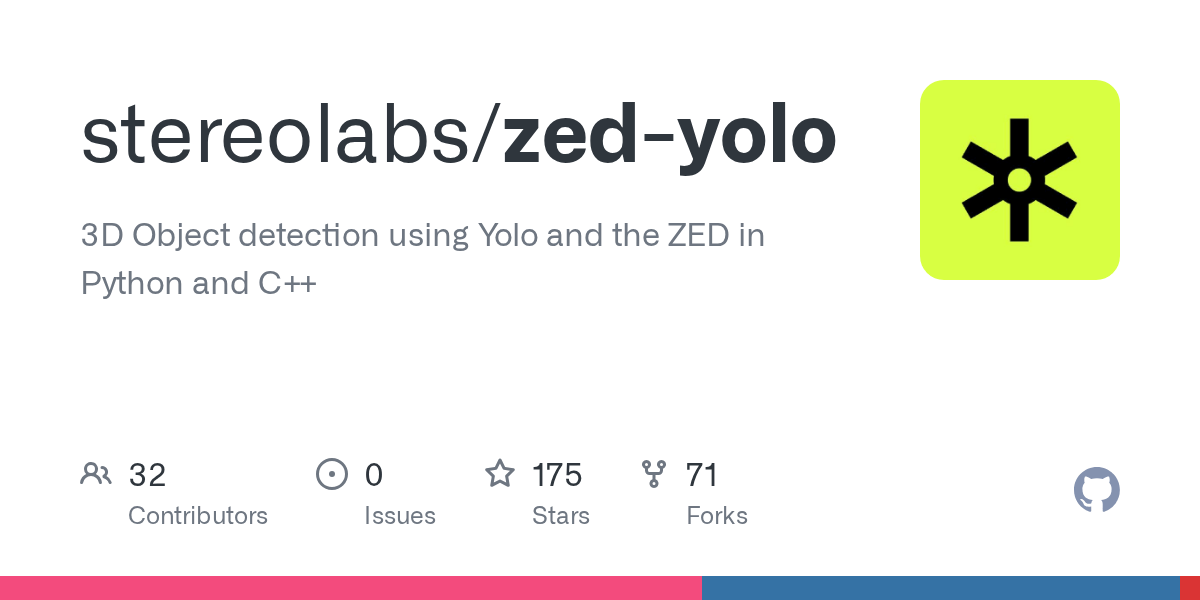Image resolution: width=1200 pixels, height=600 pixels.
Task: Click the 175 stars count
Action: click(557, 475)
